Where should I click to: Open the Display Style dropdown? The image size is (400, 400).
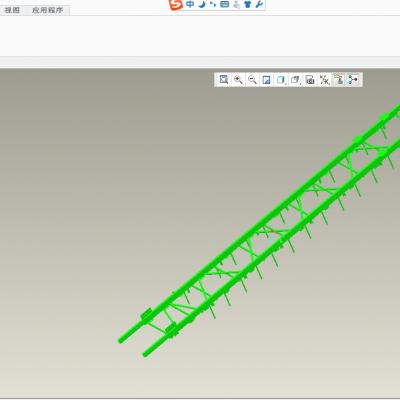point(281,80)
